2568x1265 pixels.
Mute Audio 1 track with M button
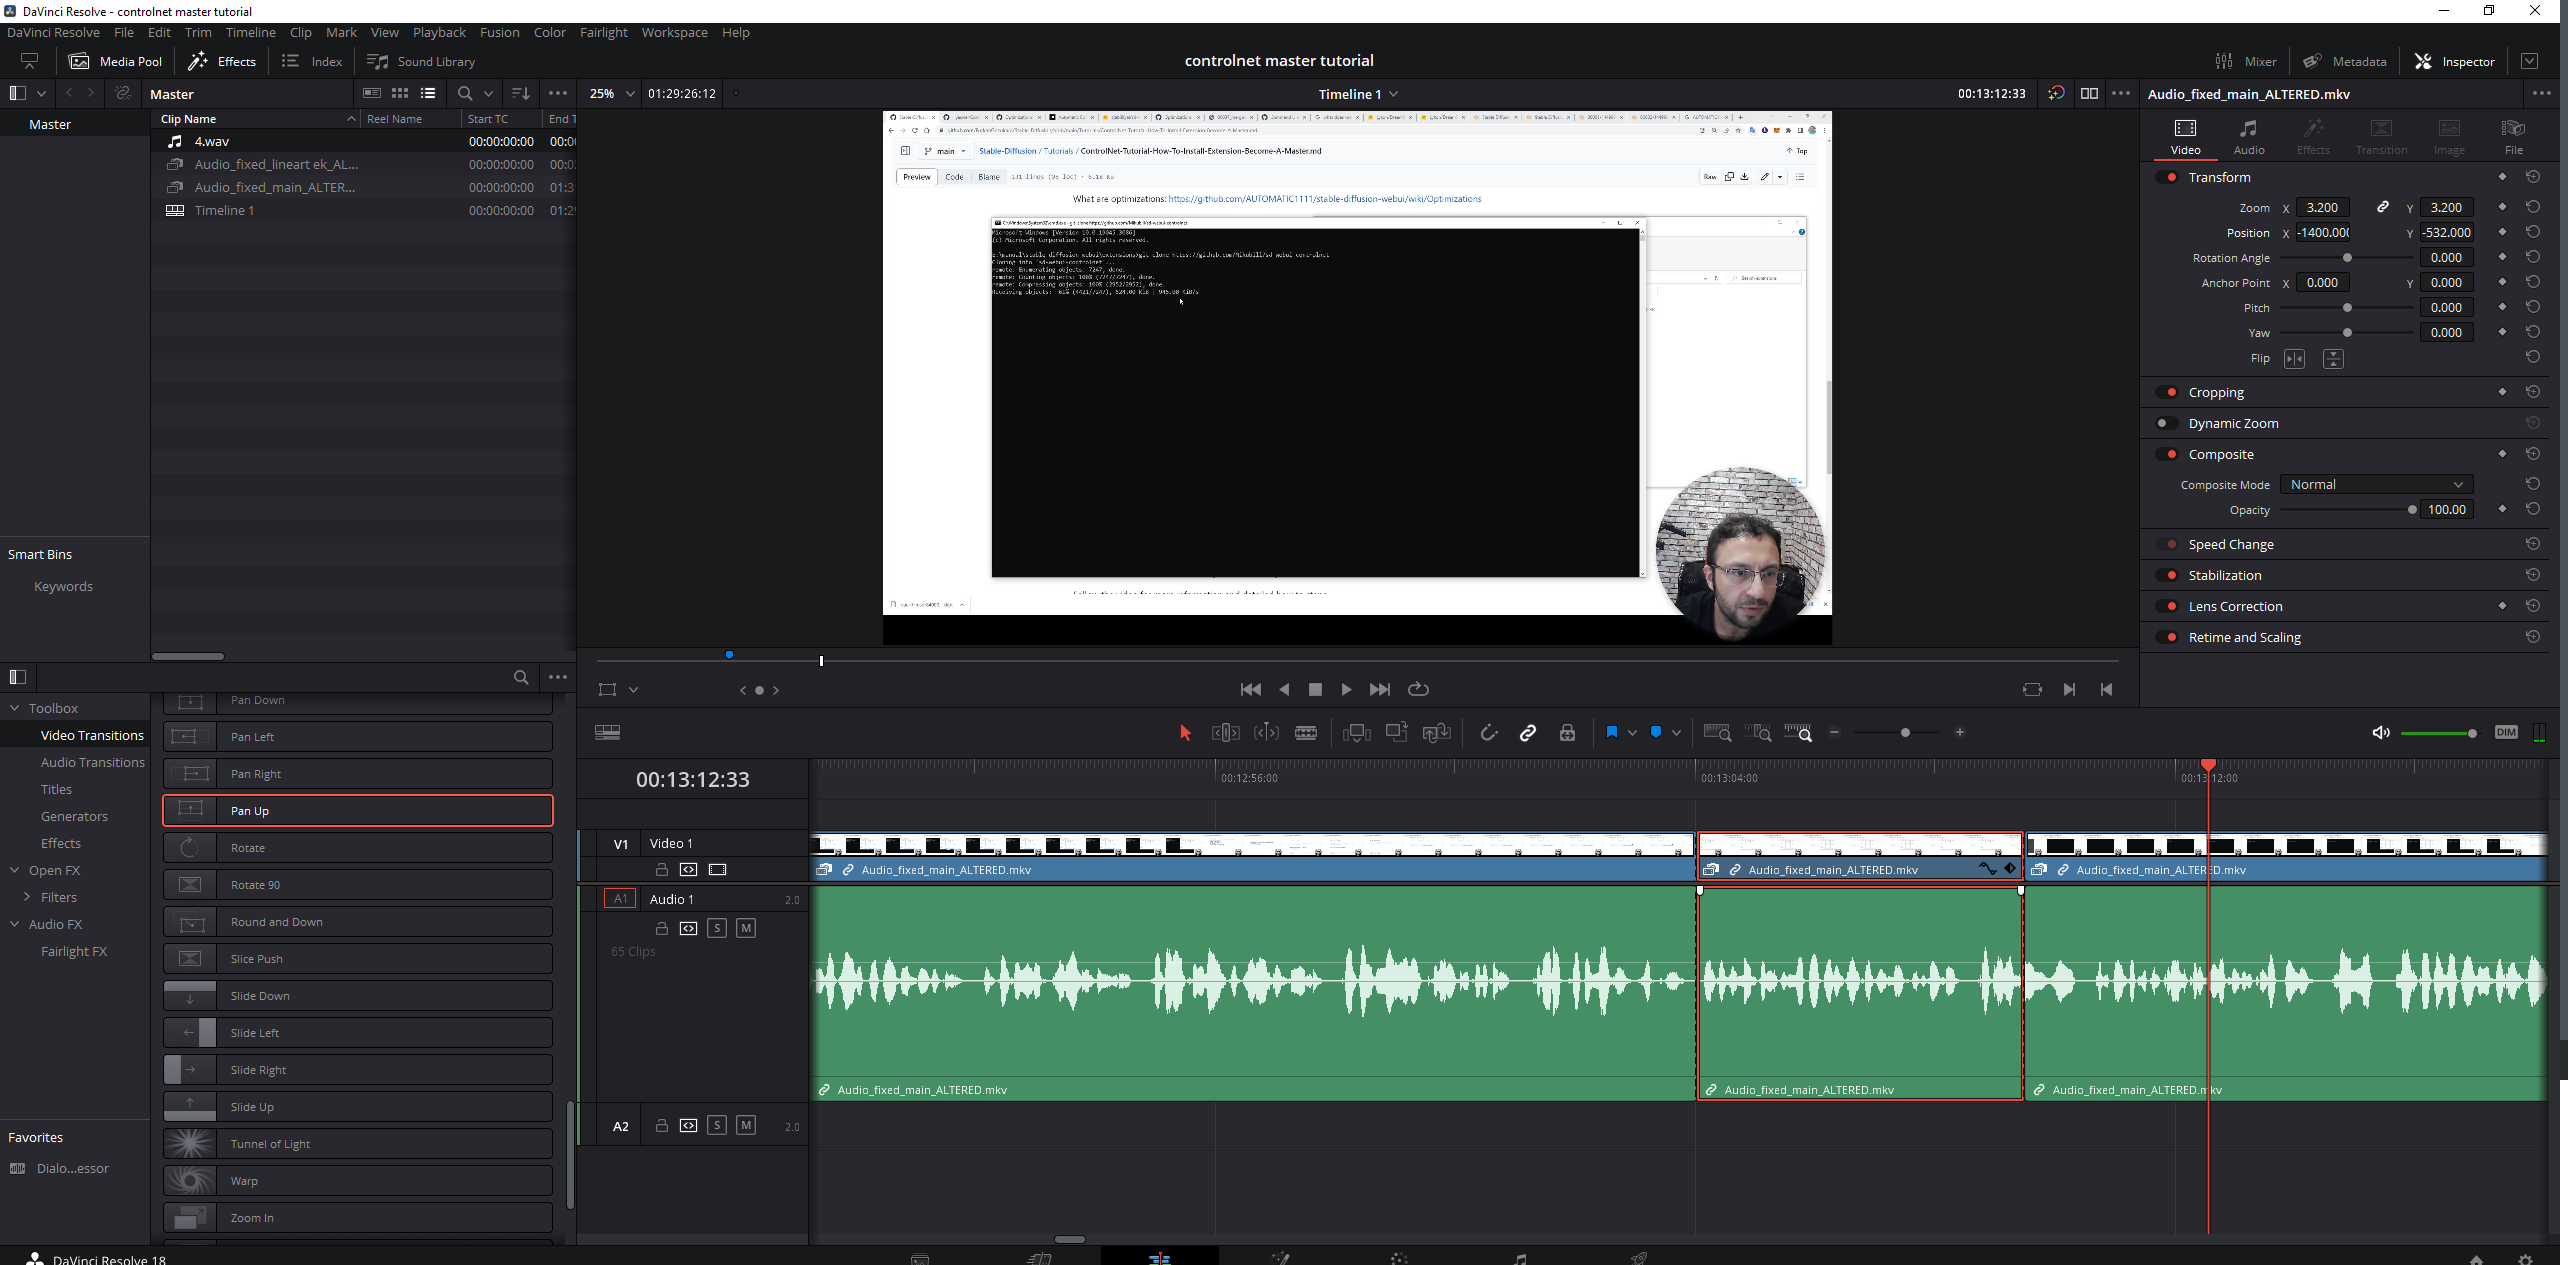(745, 928)
